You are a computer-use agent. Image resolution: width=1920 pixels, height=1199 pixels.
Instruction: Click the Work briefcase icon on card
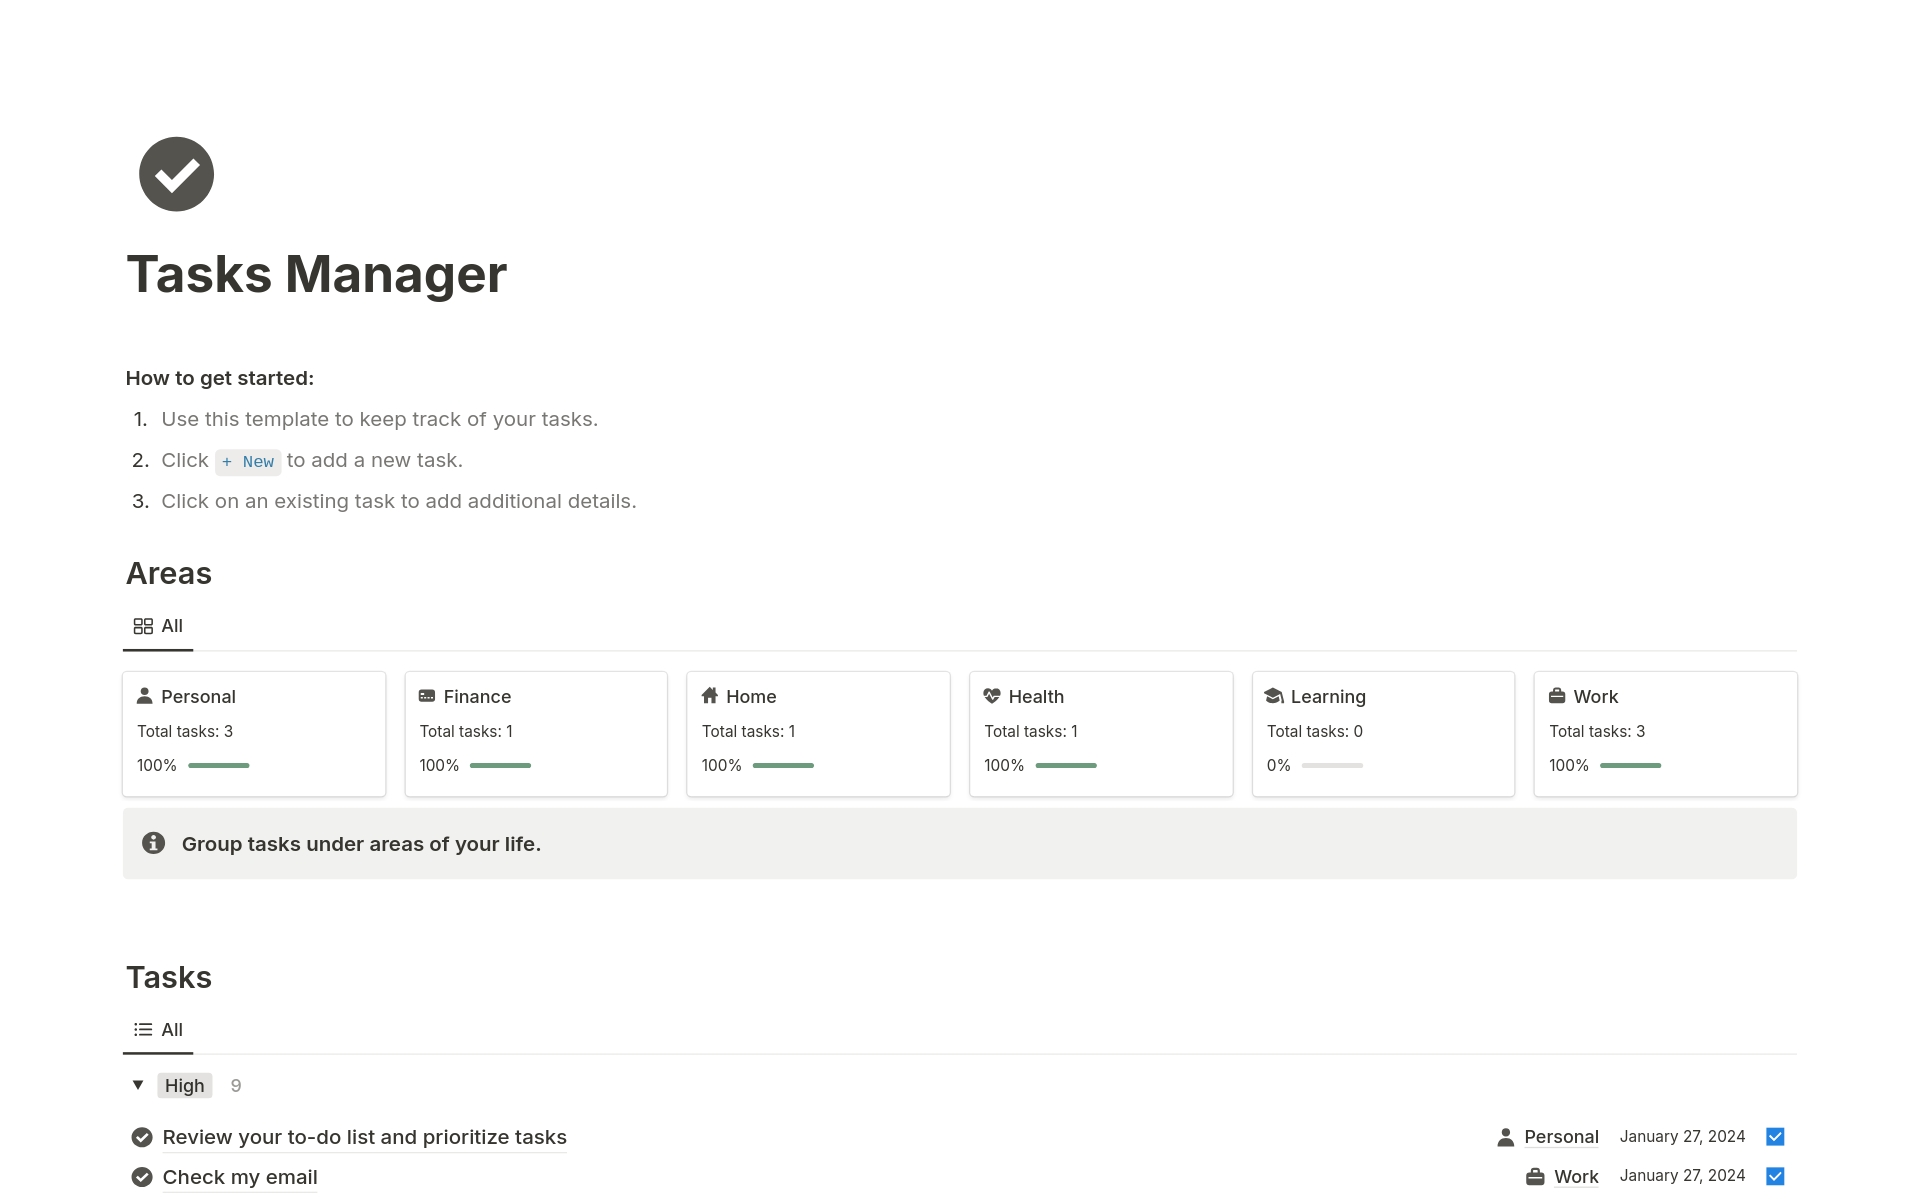pyautogui.click(x=1557, y=696)
